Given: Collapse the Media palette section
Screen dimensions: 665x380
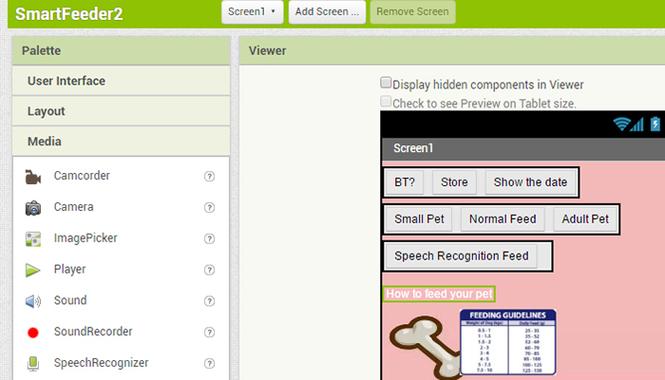Looking at the screenshot, I should click(121, 141).
